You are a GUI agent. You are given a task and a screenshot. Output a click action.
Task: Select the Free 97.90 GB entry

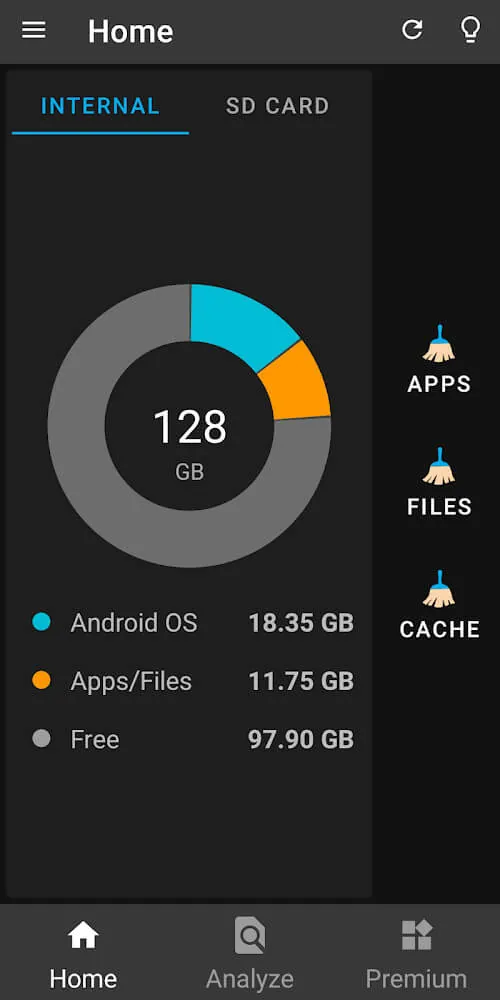pos(193,740)
